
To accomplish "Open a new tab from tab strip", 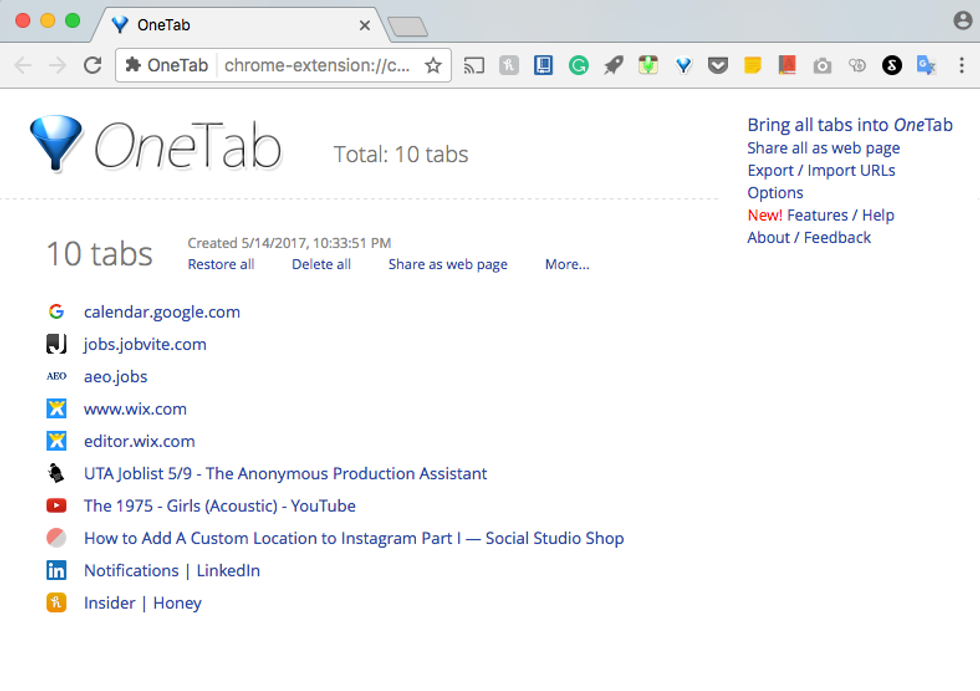I will [x=407, y=27].
